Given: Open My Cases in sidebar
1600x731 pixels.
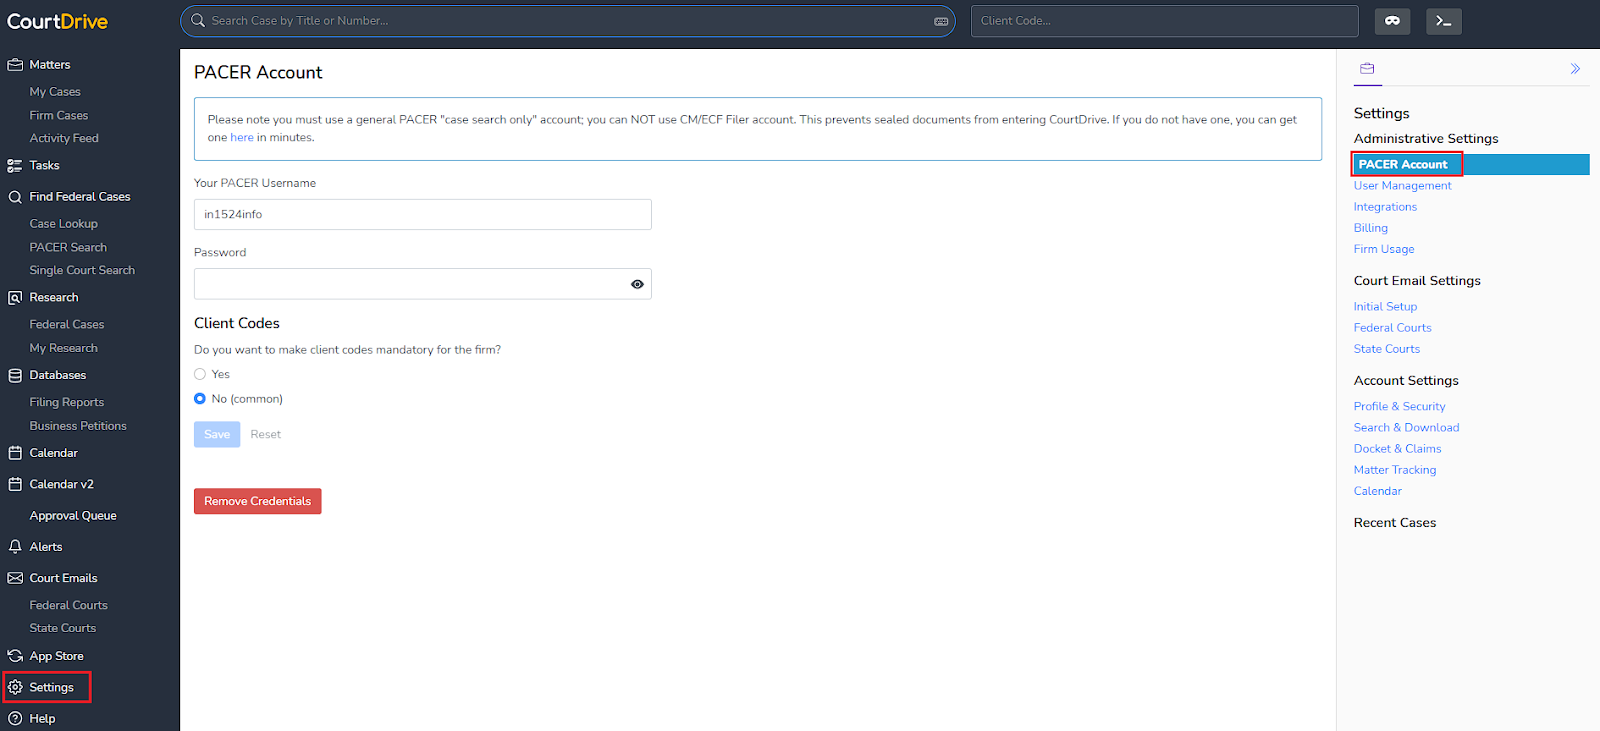Looking at the screenshot, I should point(55,92).
